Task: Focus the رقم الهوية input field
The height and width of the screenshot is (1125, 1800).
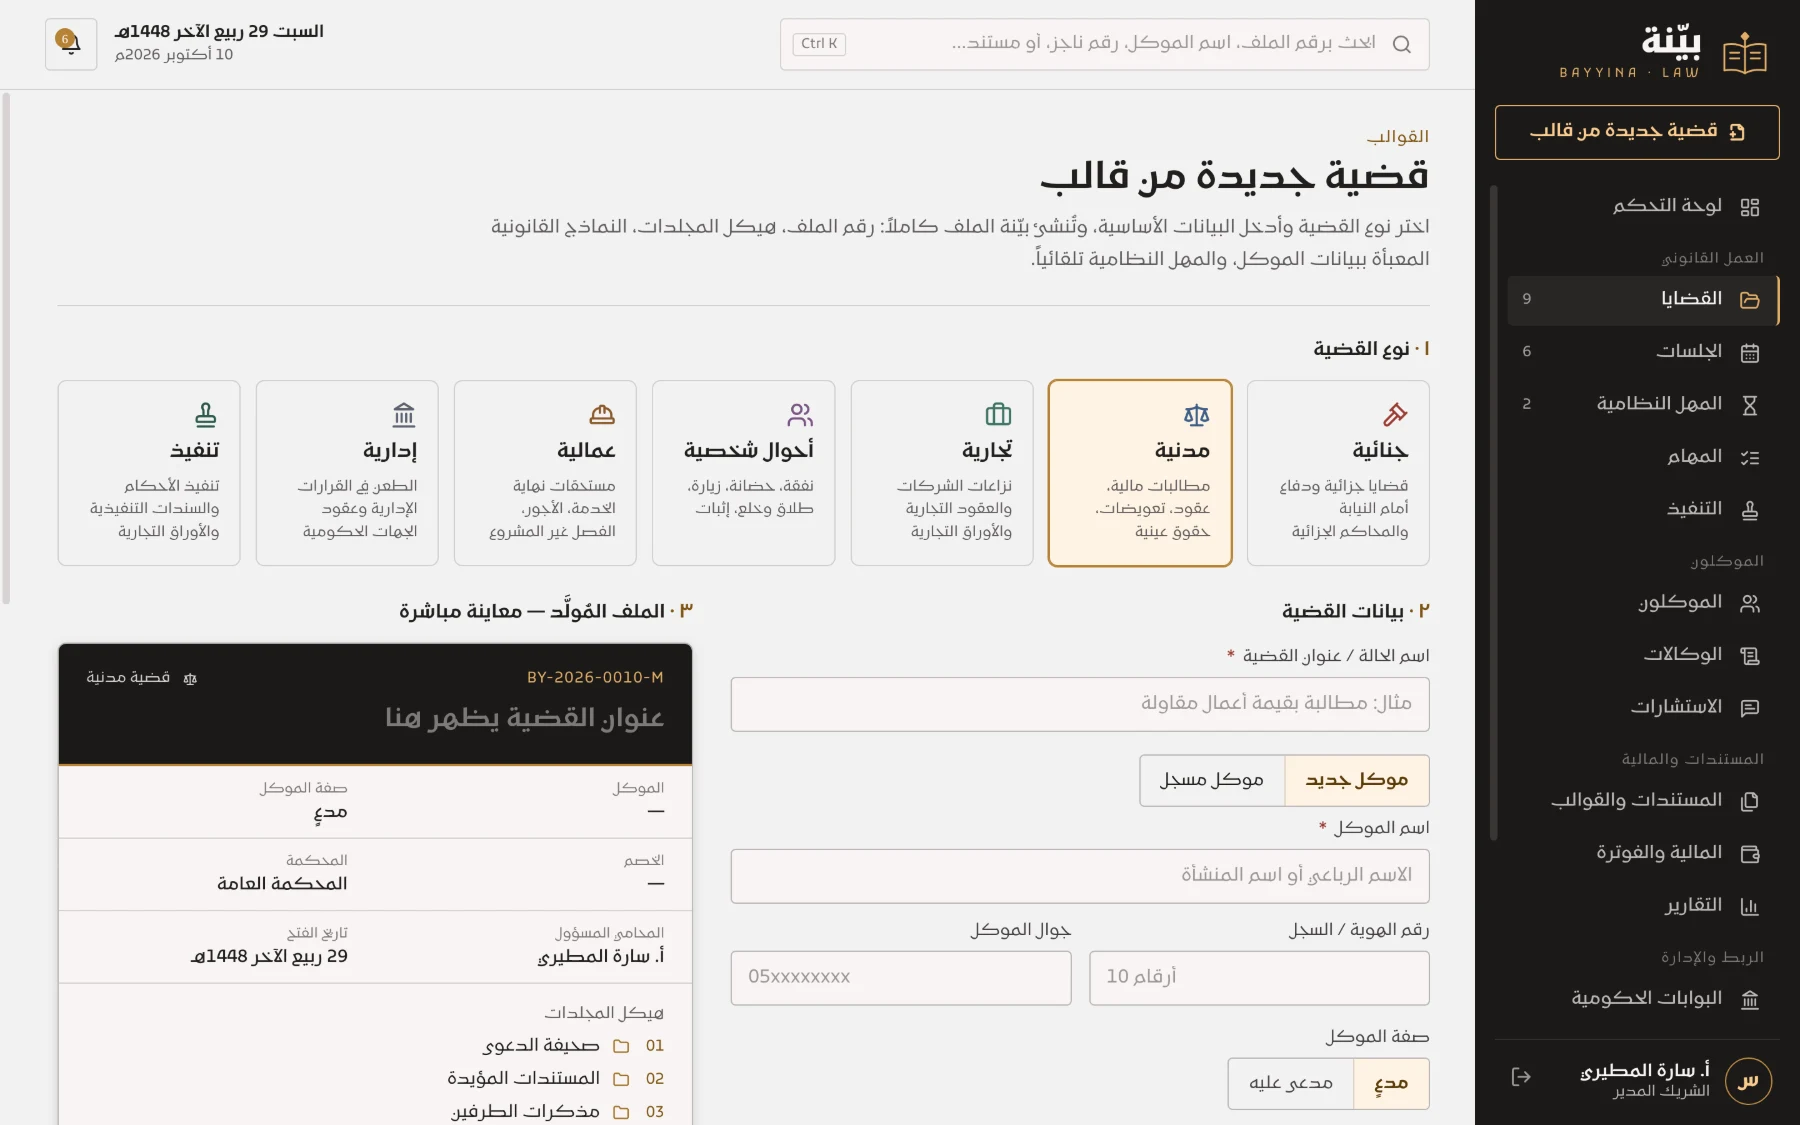Action: tap(1259, 978)
